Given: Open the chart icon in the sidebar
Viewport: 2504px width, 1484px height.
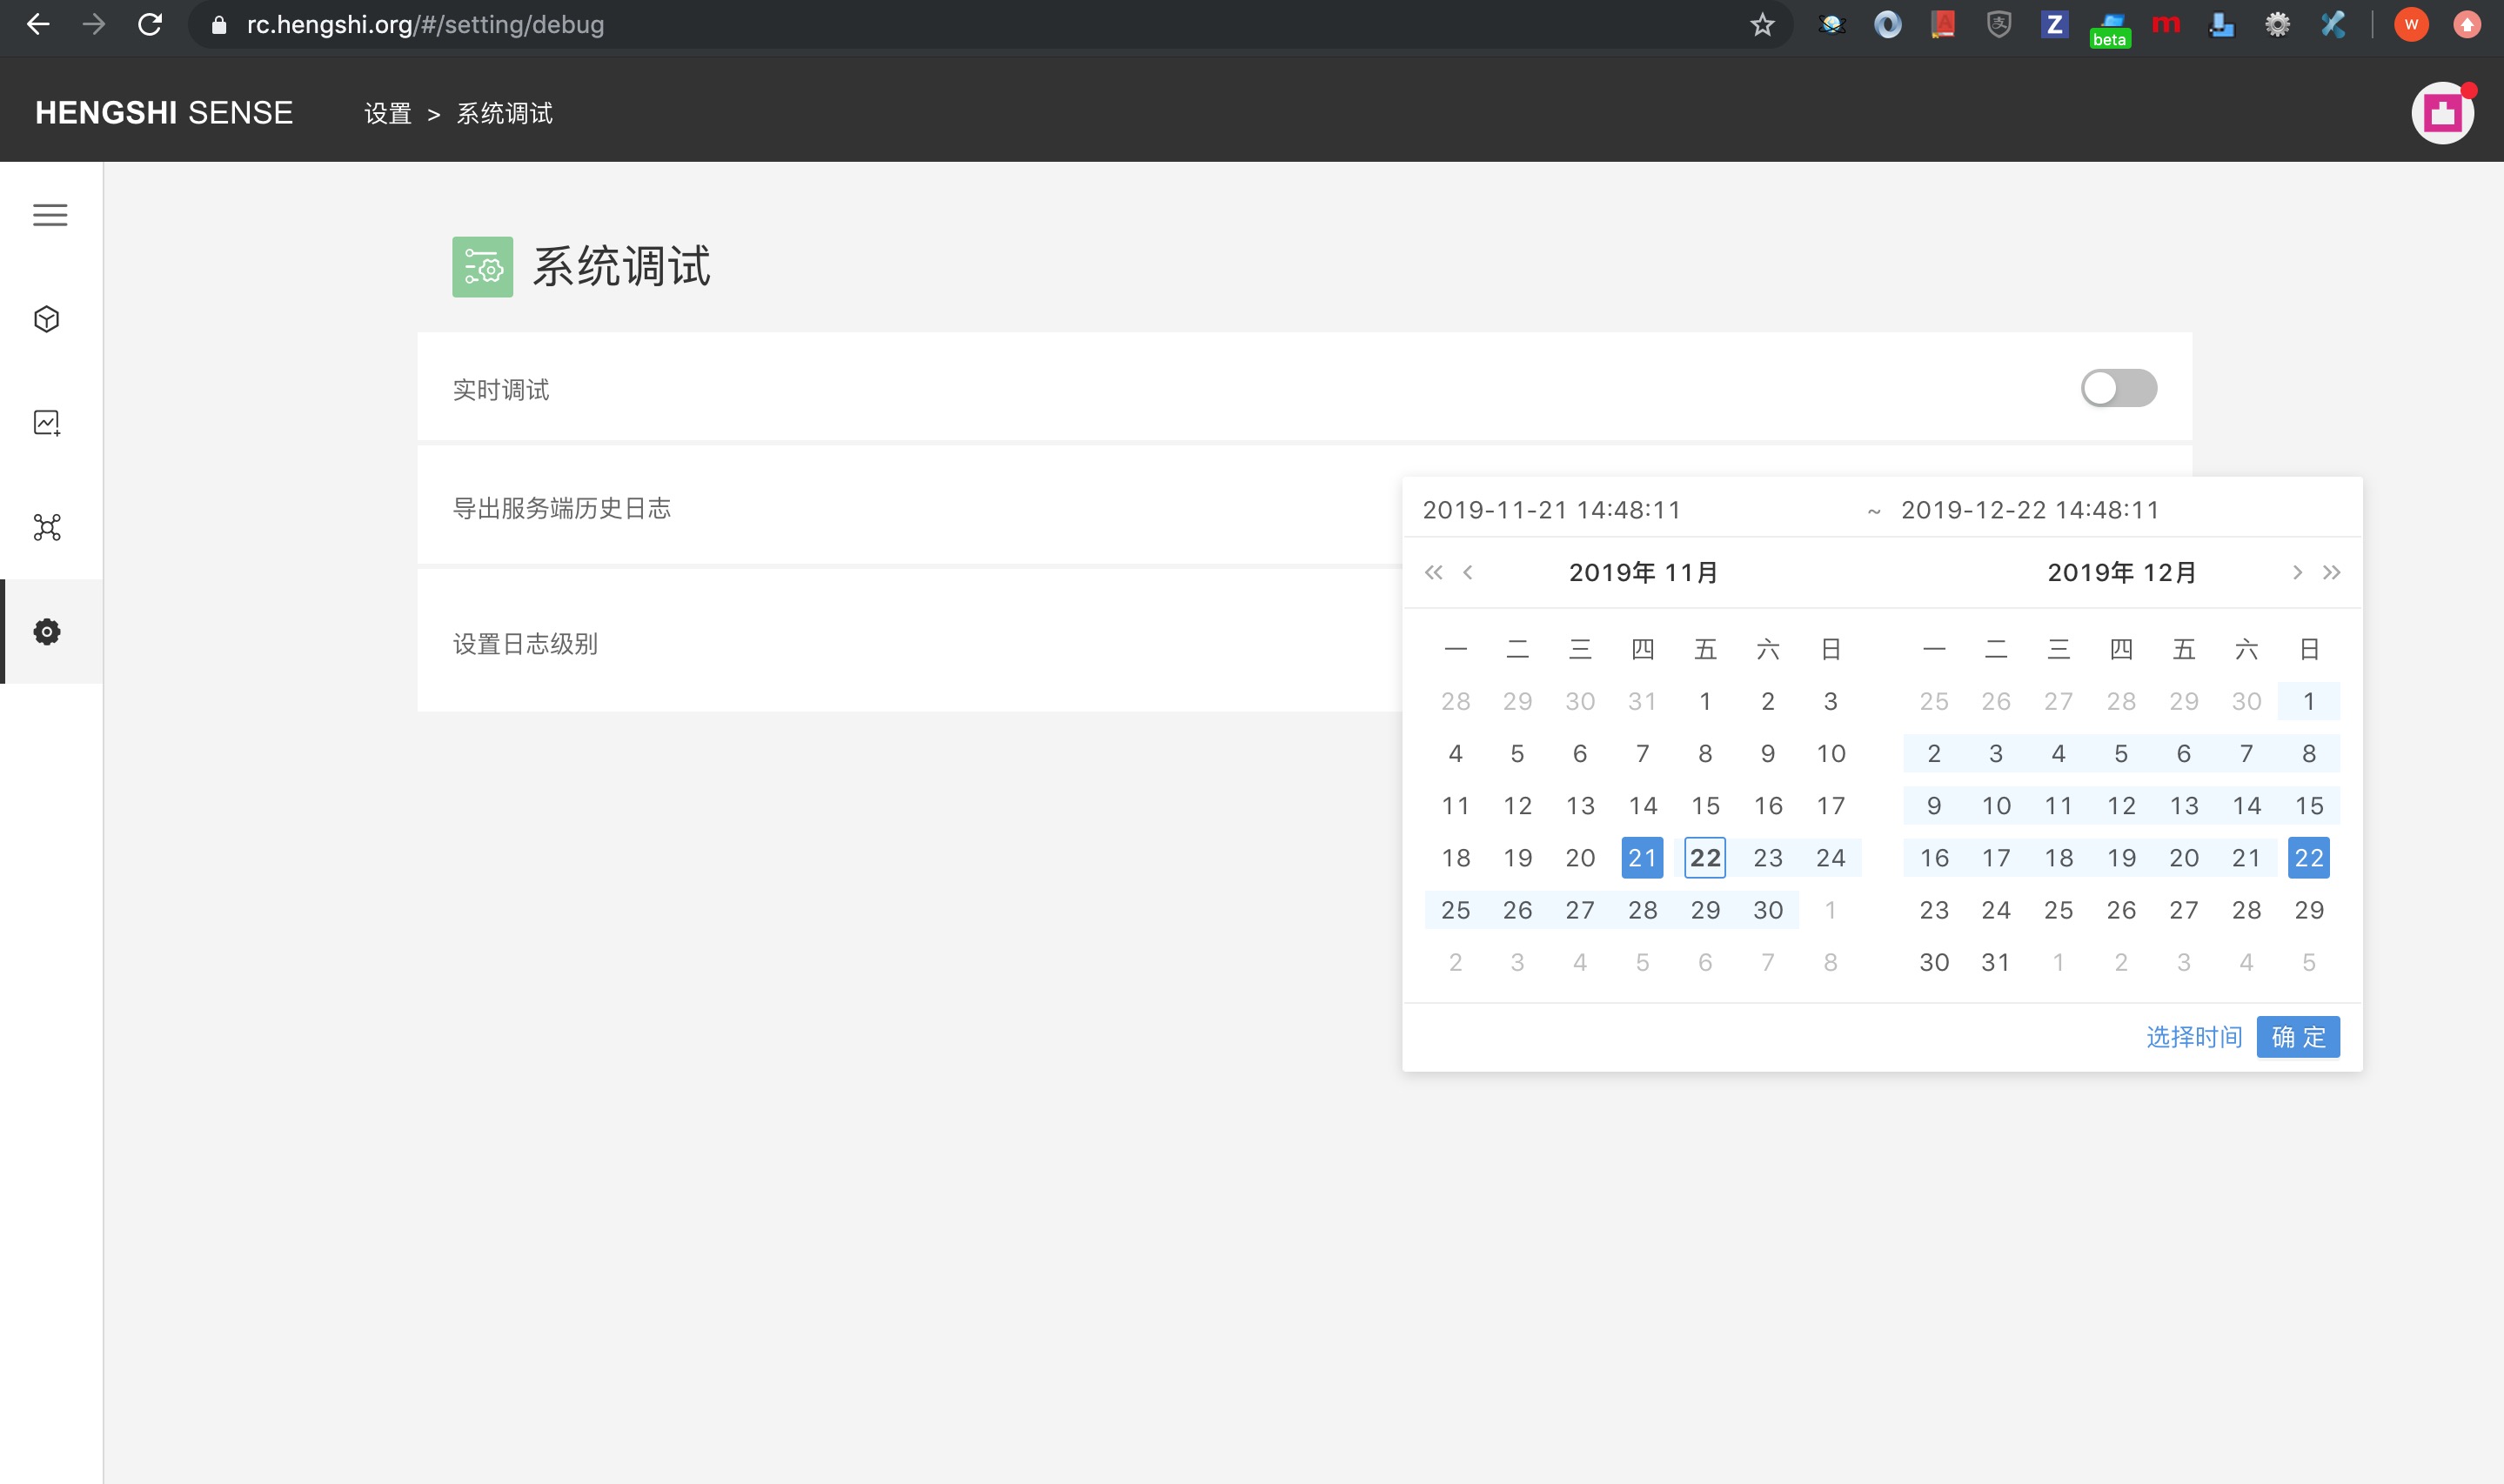Looking at the screenshot, I should tap(47, 423).
